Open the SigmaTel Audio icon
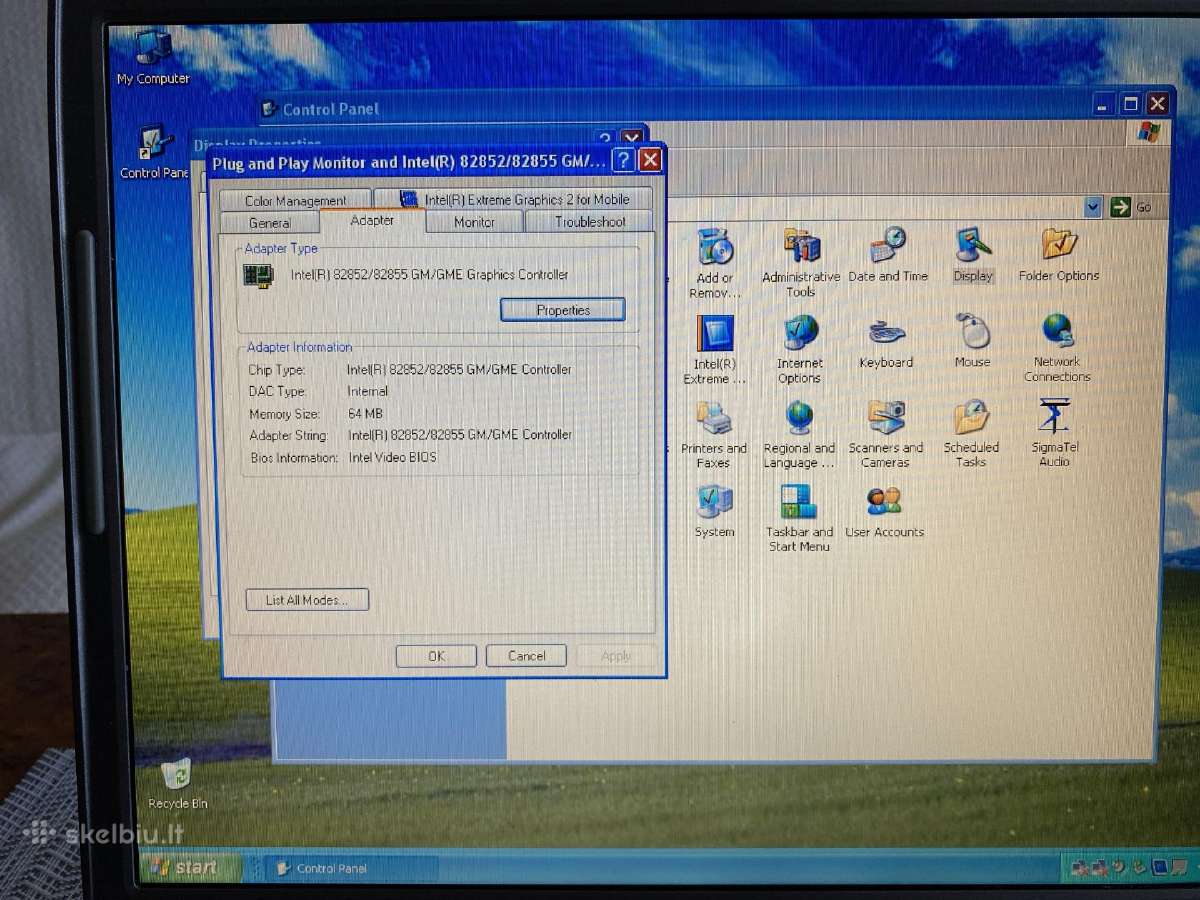 tap(1055, 432)
